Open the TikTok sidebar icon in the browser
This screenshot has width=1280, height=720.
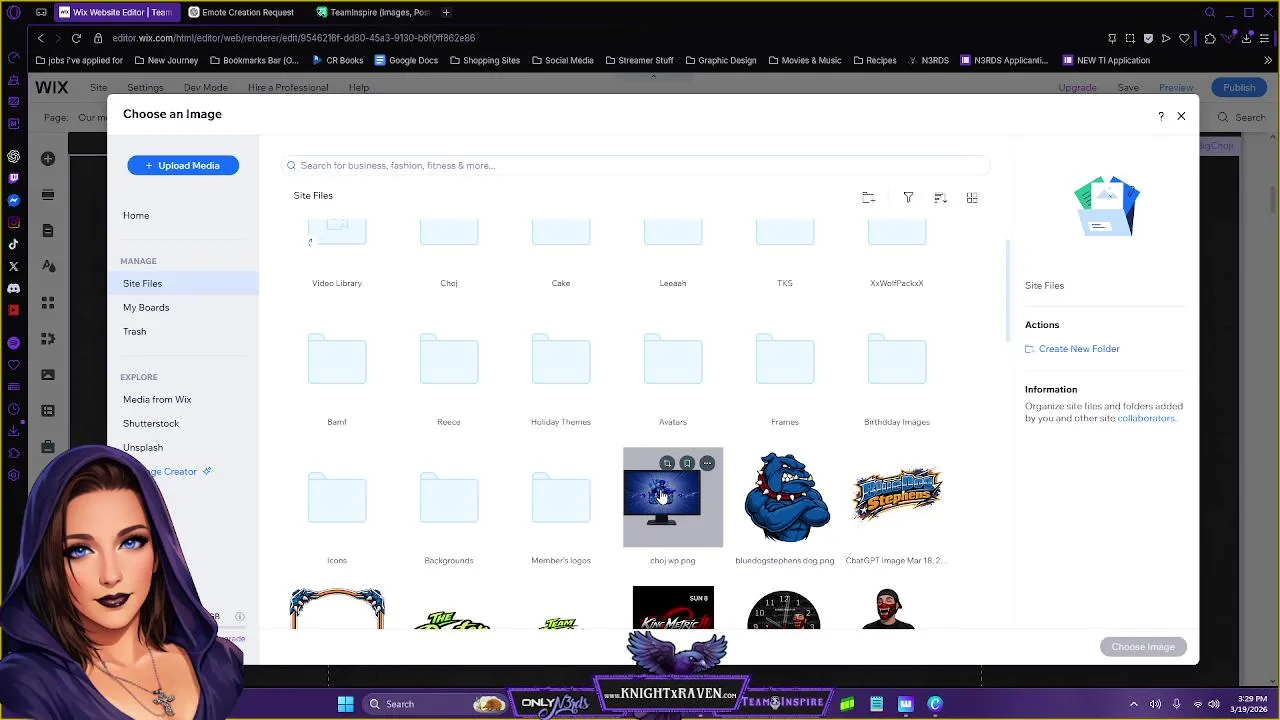point(13,244)
